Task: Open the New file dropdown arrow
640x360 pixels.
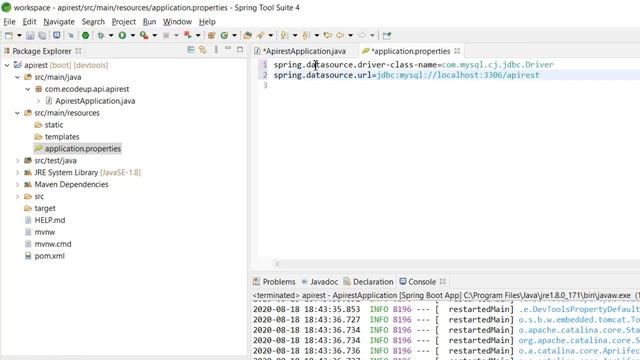Action: point(19,36)
